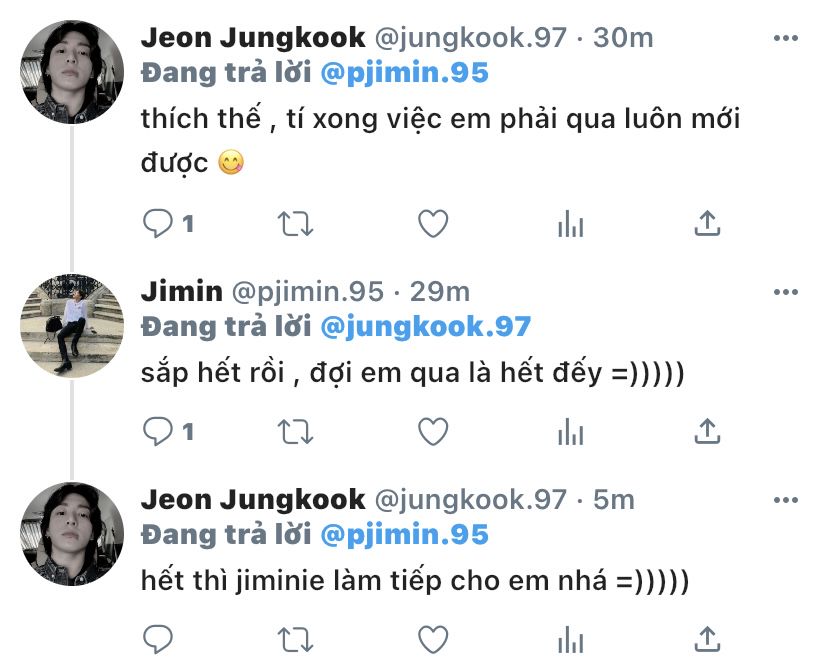The image size is (828, 665).
Task: Click the Jeon Jungkook name on 5m tweet
Action: (253, 498)
